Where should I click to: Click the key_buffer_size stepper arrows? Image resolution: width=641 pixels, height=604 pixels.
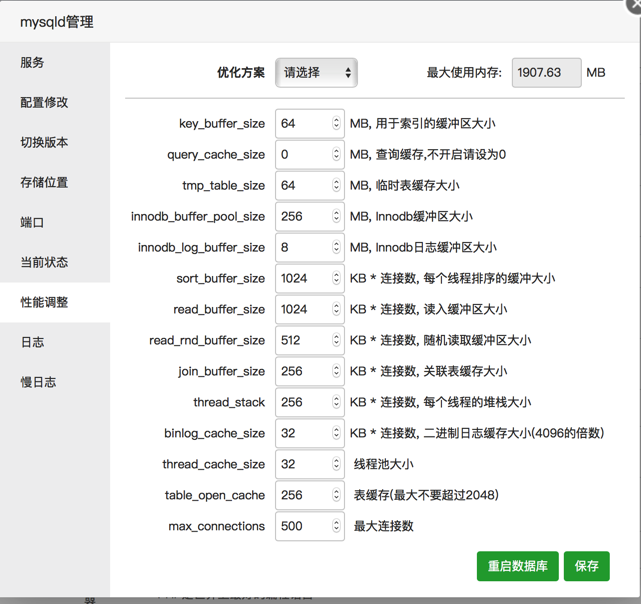tap(336, 123)
